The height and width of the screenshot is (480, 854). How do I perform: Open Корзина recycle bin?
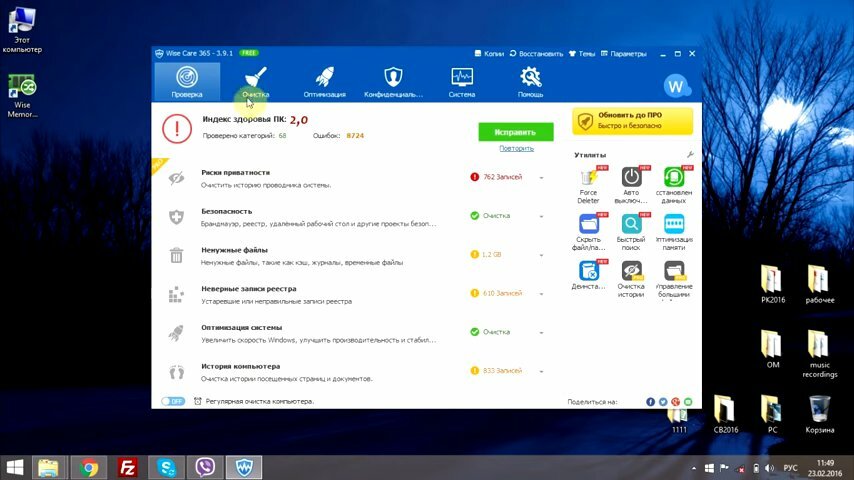(820, 415)
